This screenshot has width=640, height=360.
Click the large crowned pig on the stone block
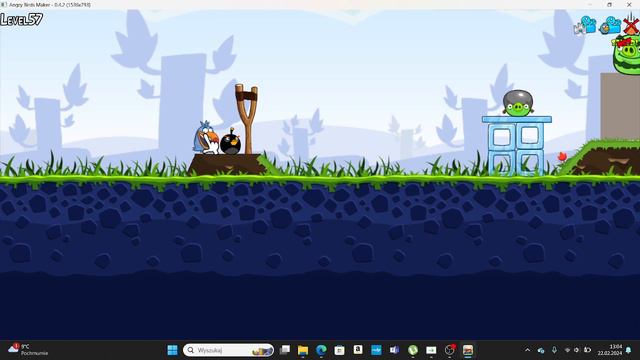pyautogui.click(x=627, y=55)
